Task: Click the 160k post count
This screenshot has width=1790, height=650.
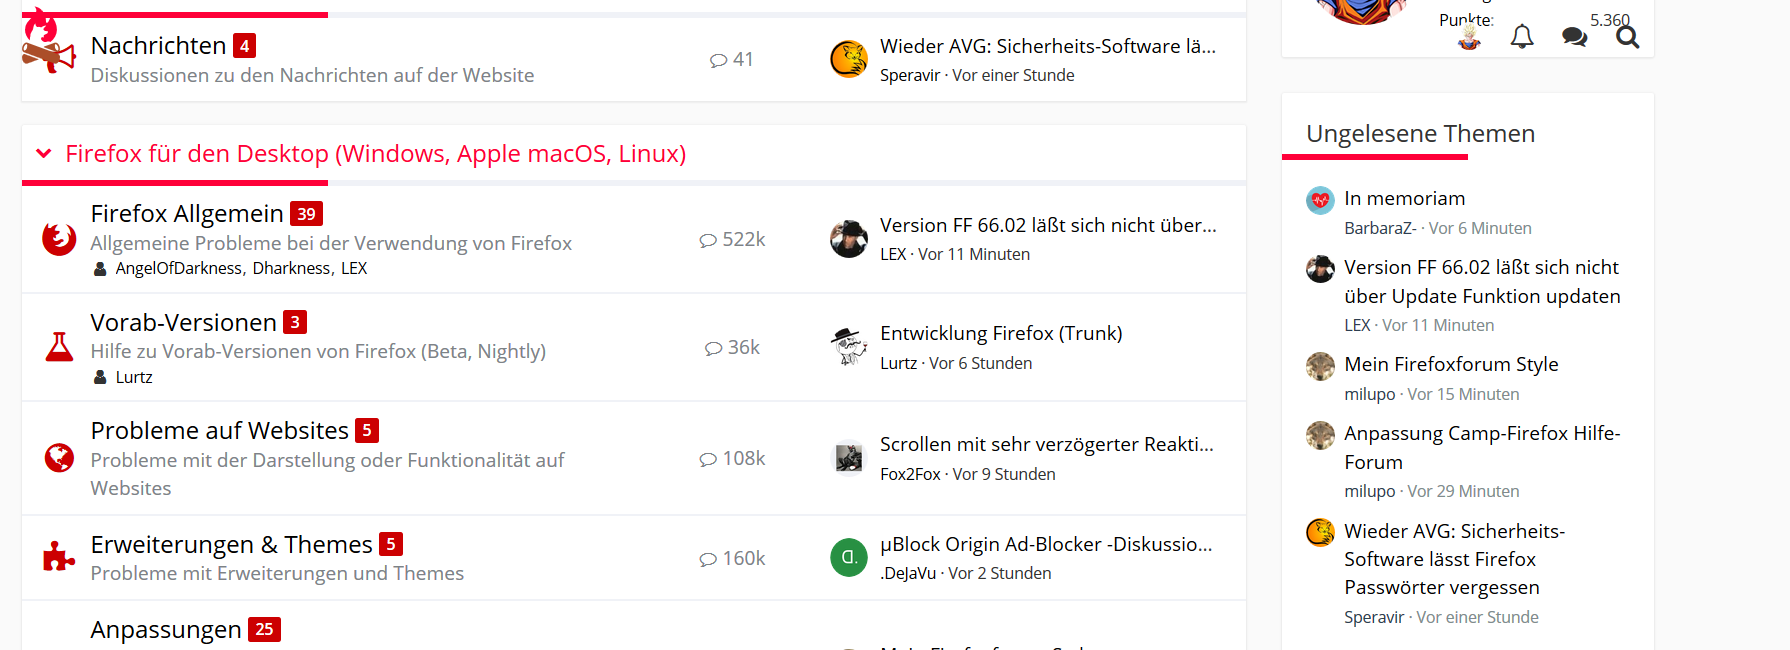Action: click(732, 558)
